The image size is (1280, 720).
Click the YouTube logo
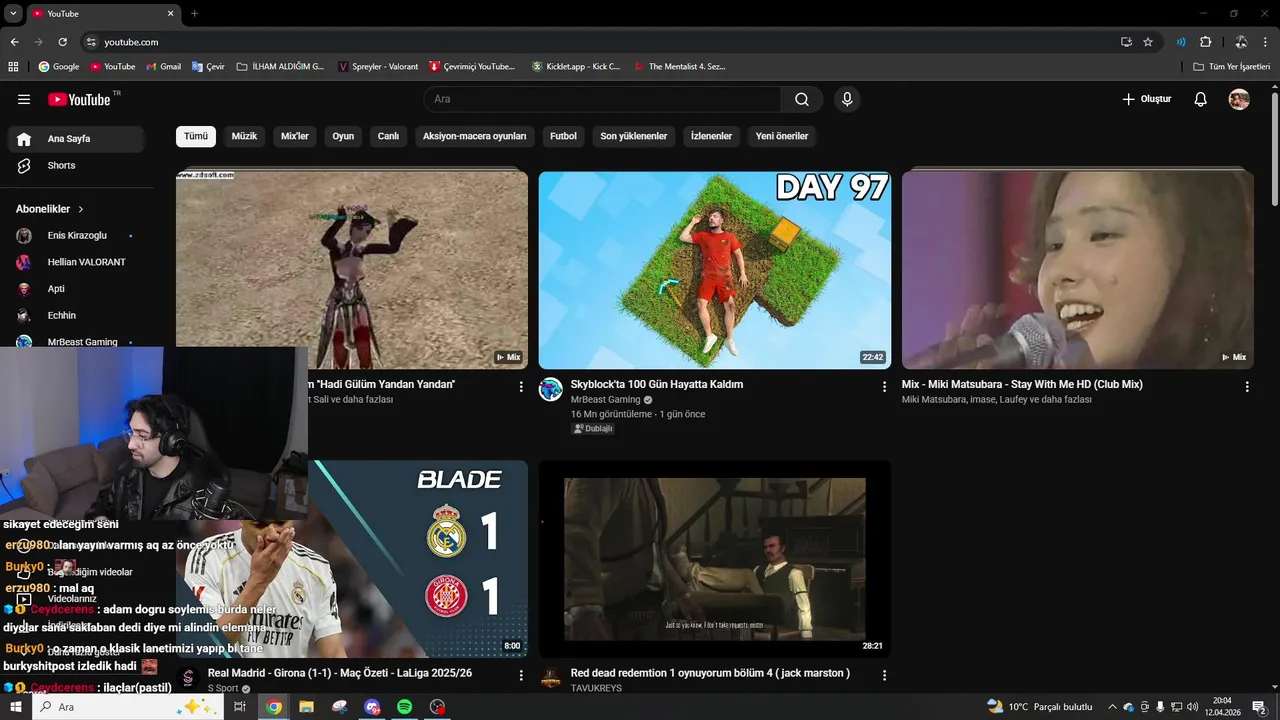coord(79,99)
